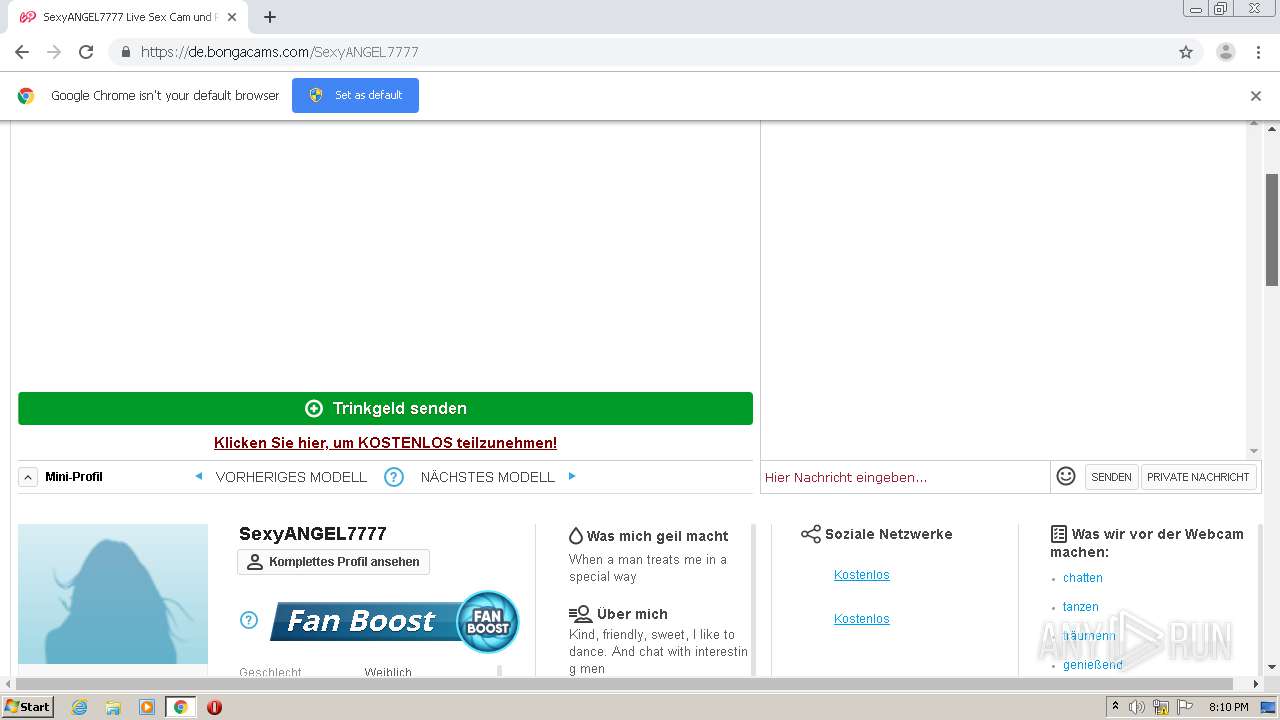Click system clock 8:10 PM

(1228, 707)
